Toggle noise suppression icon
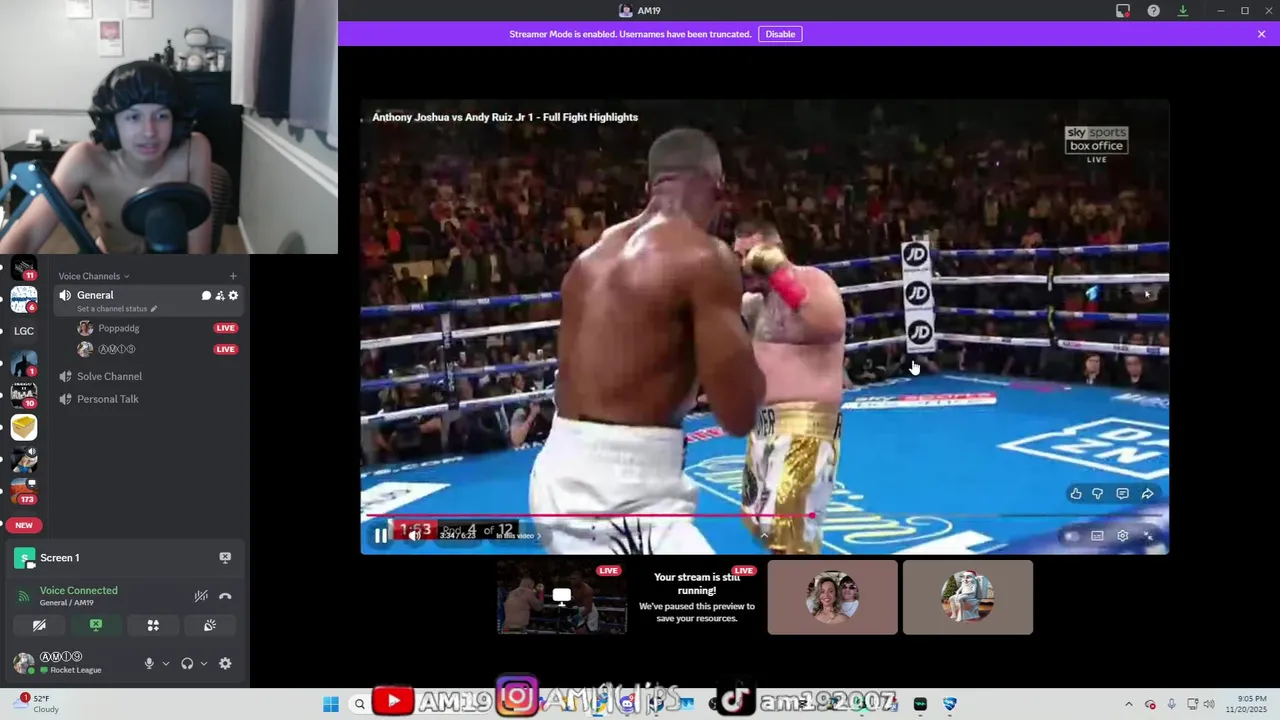 click(201, 596)
